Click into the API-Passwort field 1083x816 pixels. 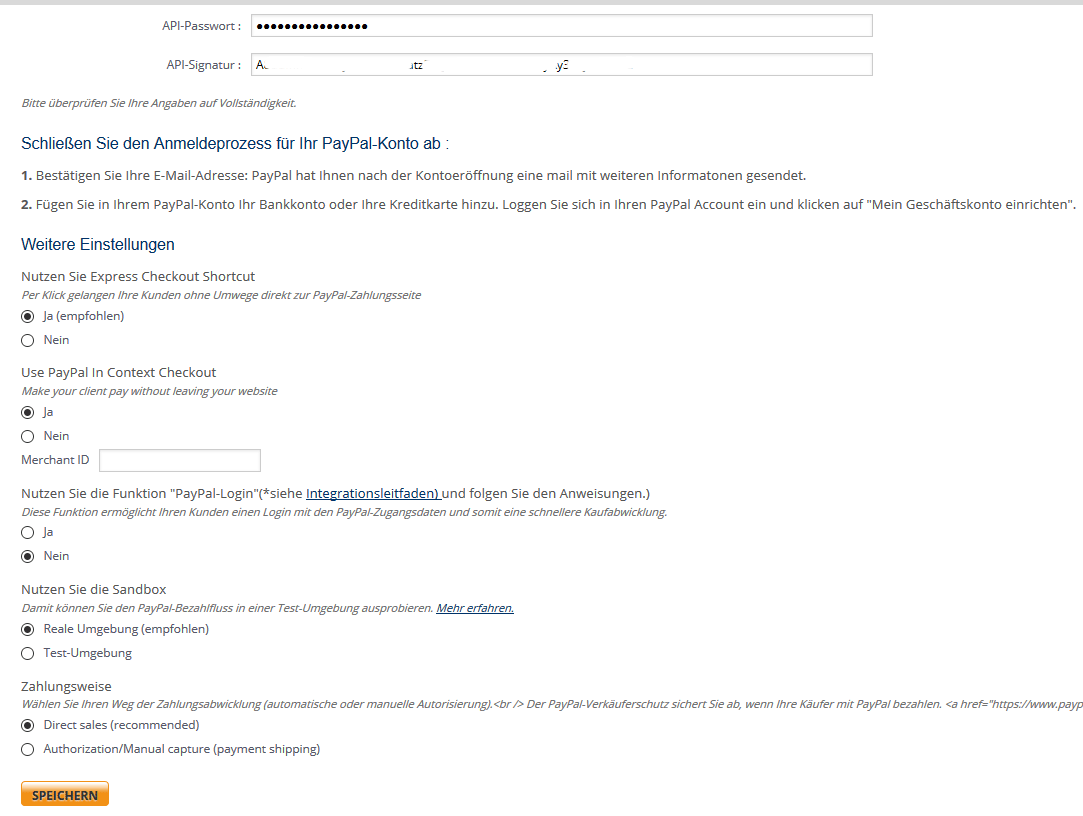(x=562, y=26)
